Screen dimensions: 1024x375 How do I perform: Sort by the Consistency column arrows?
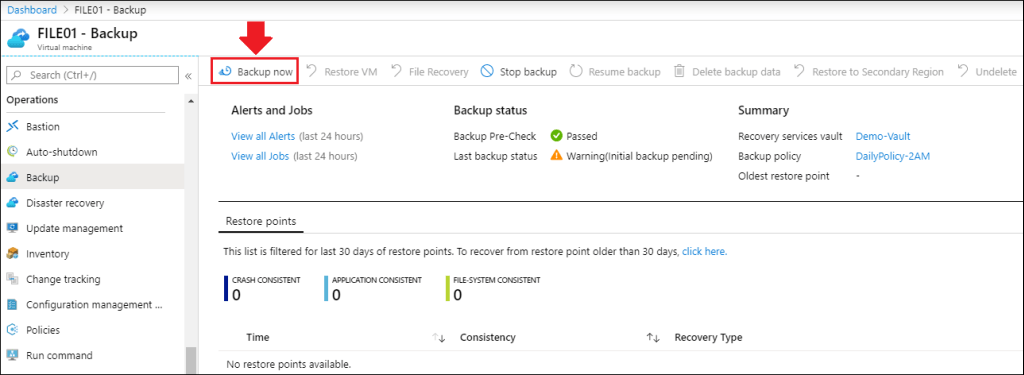(x=653, y=338)
